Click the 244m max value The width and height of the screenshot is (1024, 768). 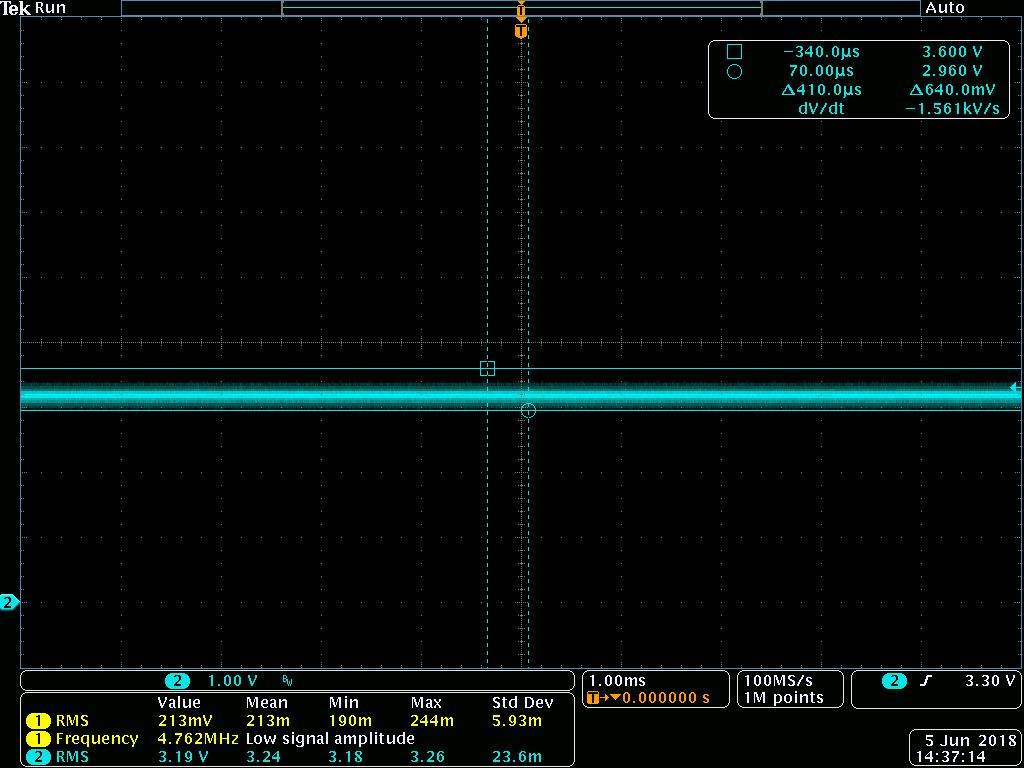pyautogui.click(x=432, y=721)
